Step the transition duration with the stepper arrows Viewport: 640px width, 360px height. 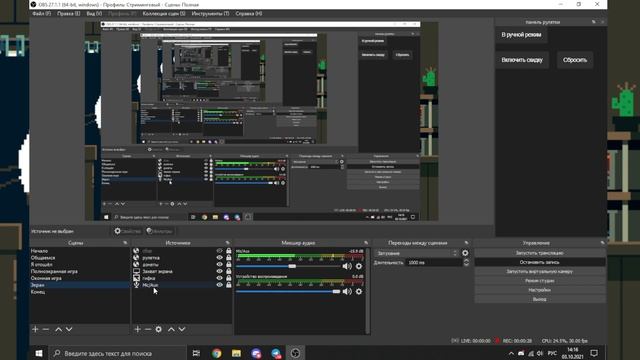tap(466, 262)
